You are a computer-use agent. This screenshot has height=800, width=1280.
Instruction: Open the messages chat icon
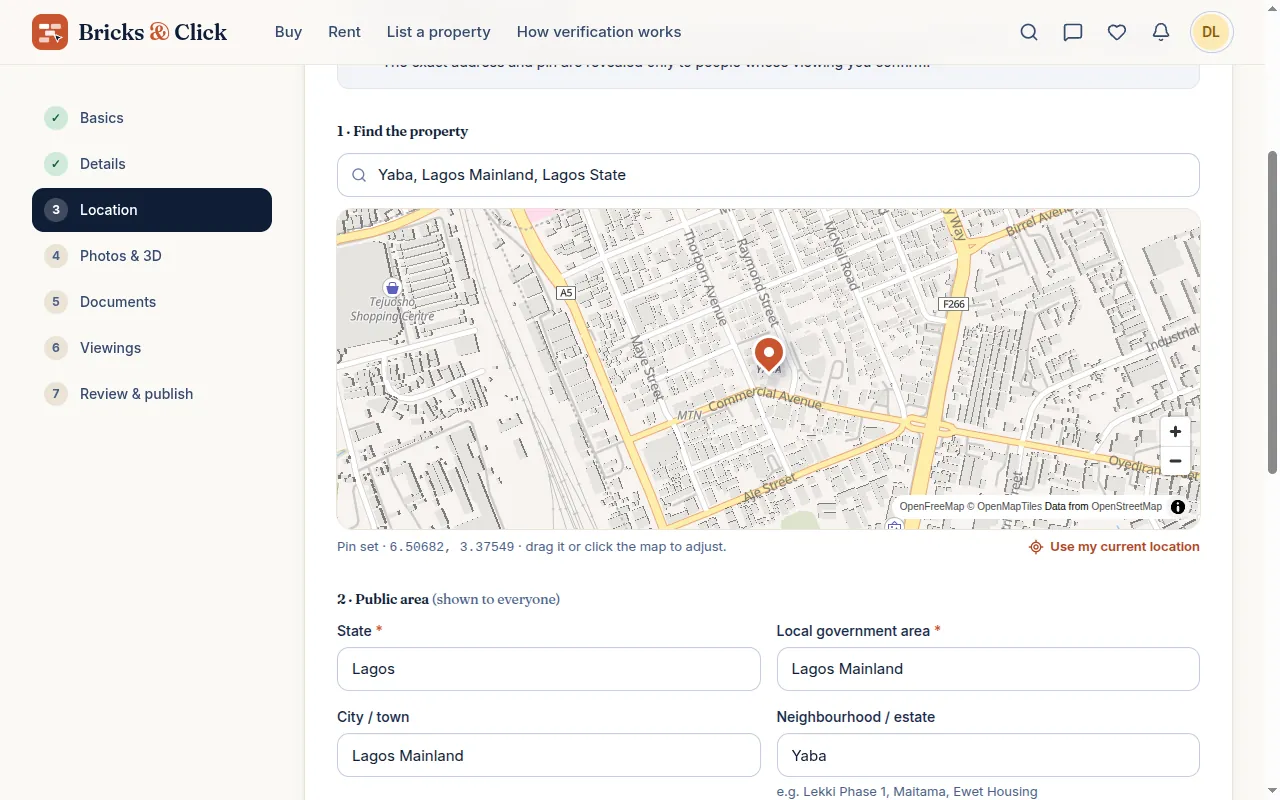1073,32
